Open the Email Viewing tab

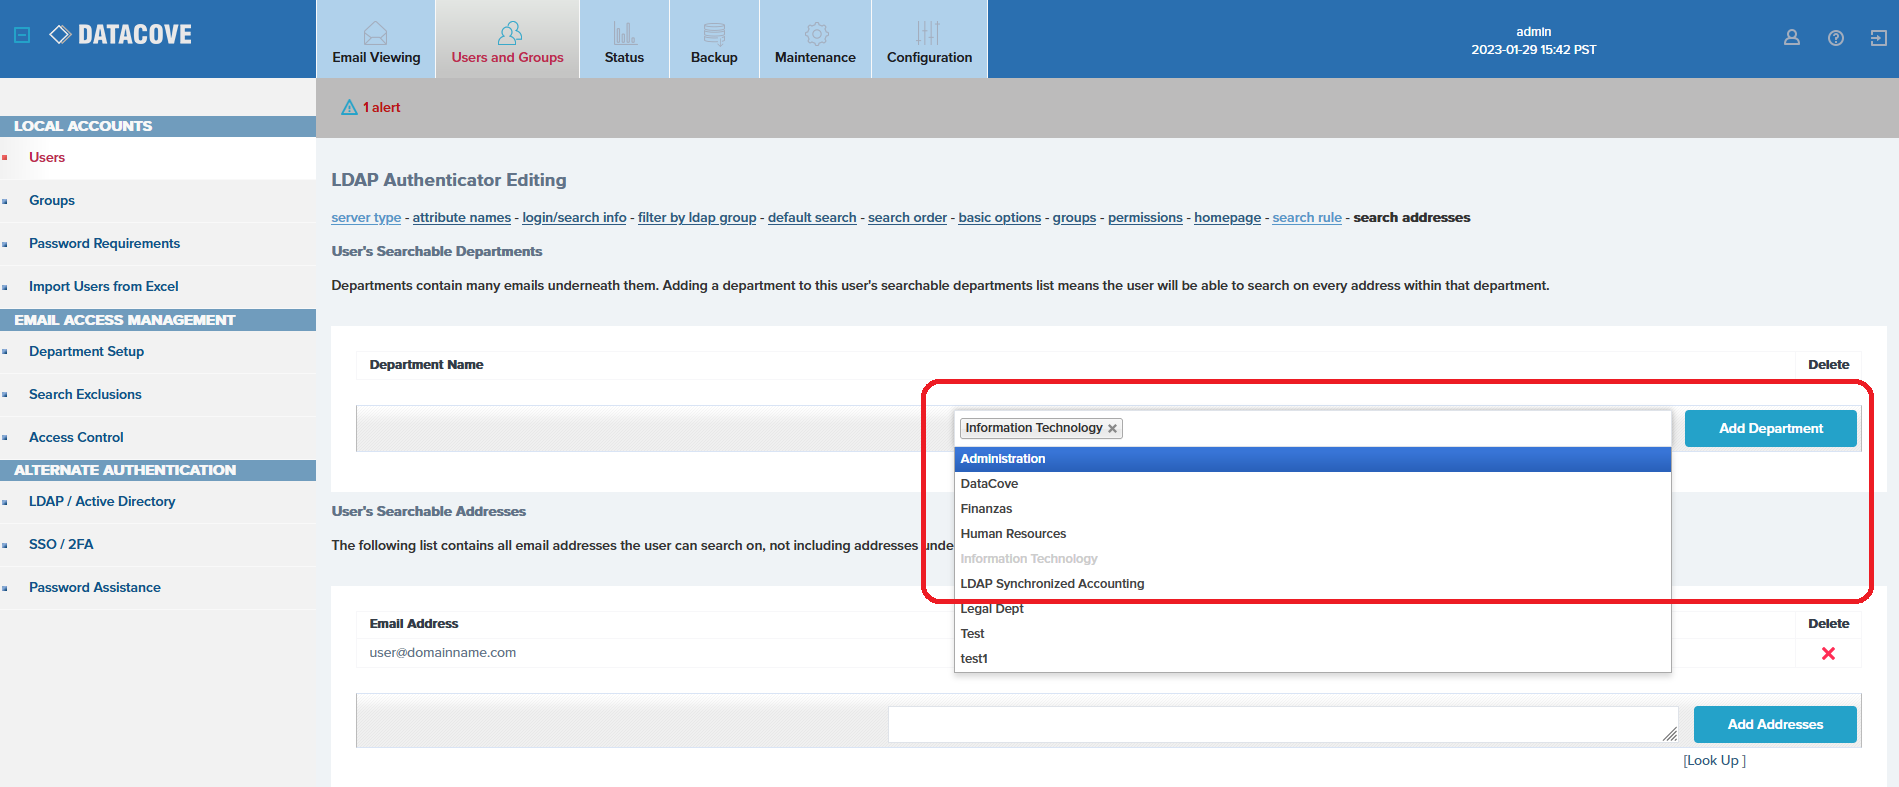[x=376, y=40]
